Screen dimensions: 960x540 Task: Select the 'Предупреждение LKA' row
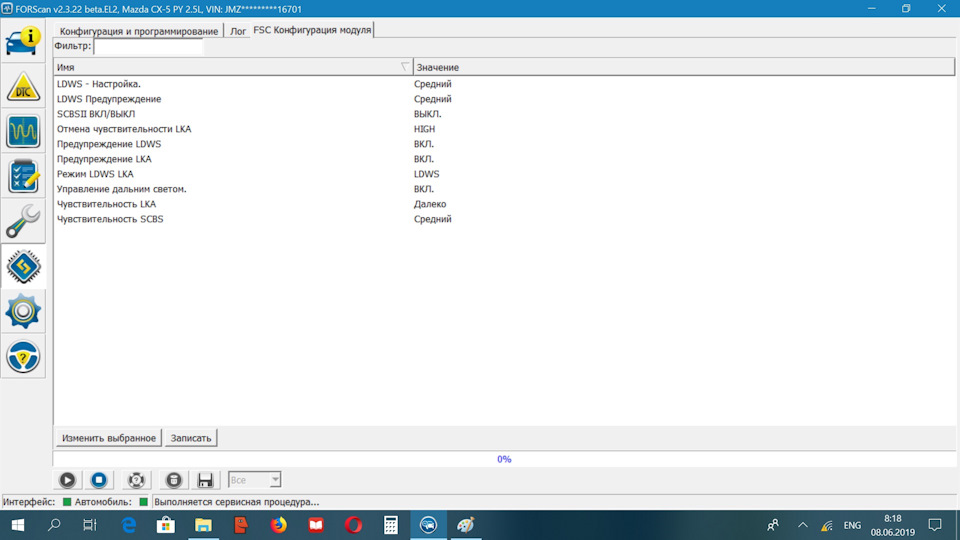coord(504,159)
